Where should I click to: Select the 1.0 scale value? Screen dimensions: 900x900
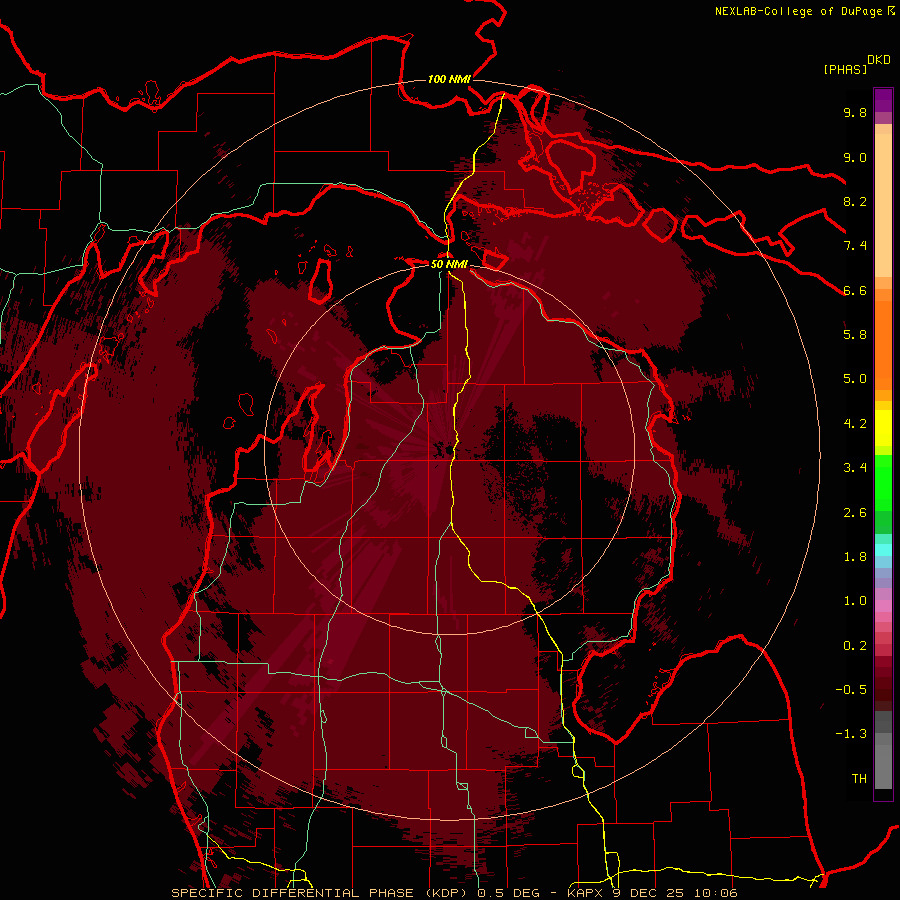855,601
